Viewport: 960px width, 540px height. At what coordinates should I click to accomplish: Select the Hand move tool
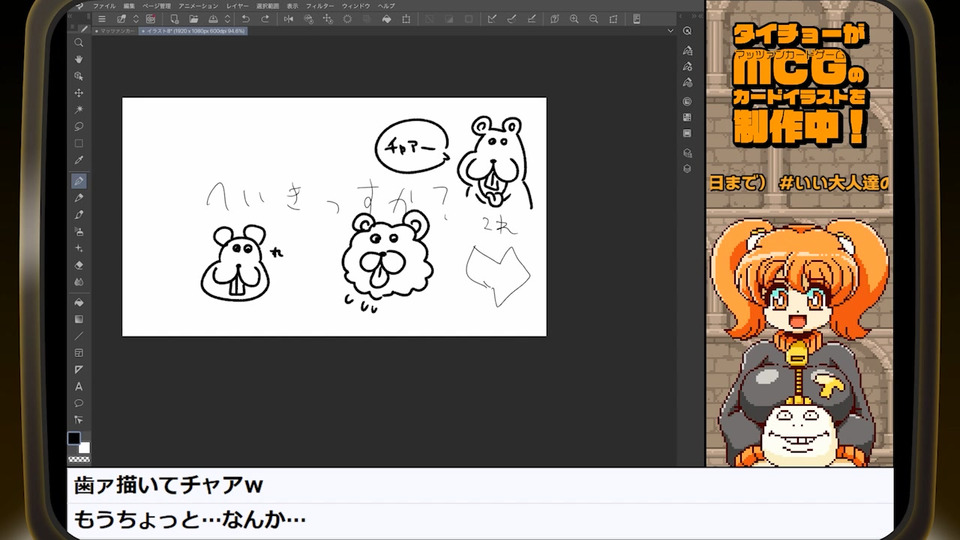click(79, 59)
